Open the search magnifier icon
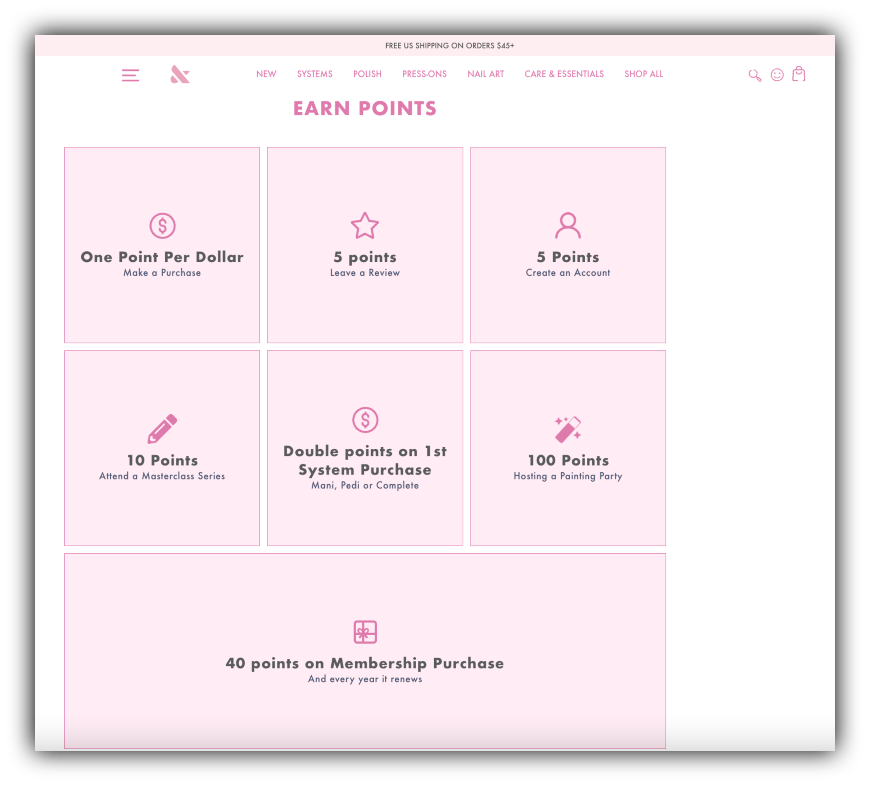This screenshot has width=870, height=786. pyautogui.click(x=754, y=75)
